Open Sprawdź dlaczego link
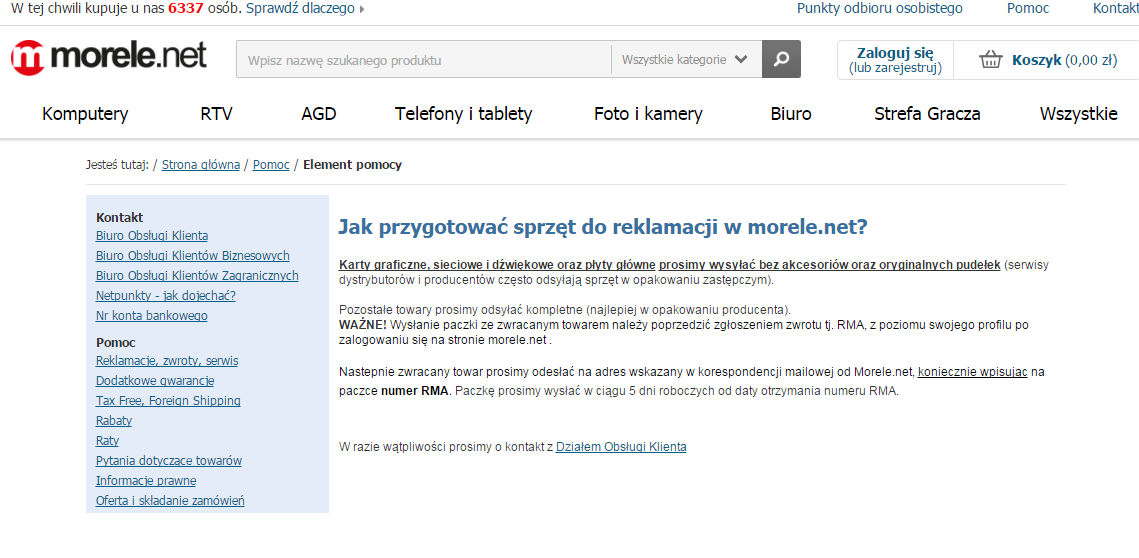Viewport: 1139px width, 558px height. click(x=301, y=9)
